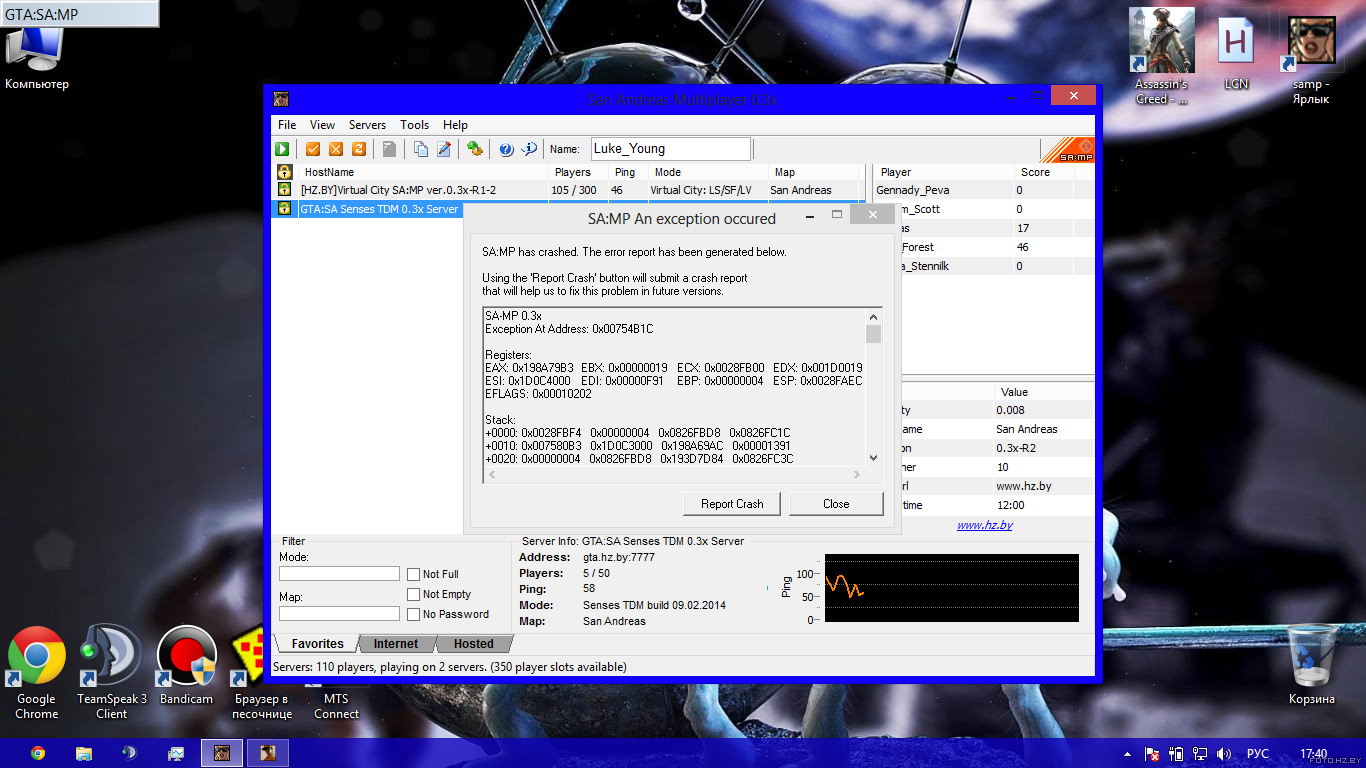Screen dimensions: 1366x768
Task: Open the Корзина recycle bin icon
Action: pos(1311,664)
